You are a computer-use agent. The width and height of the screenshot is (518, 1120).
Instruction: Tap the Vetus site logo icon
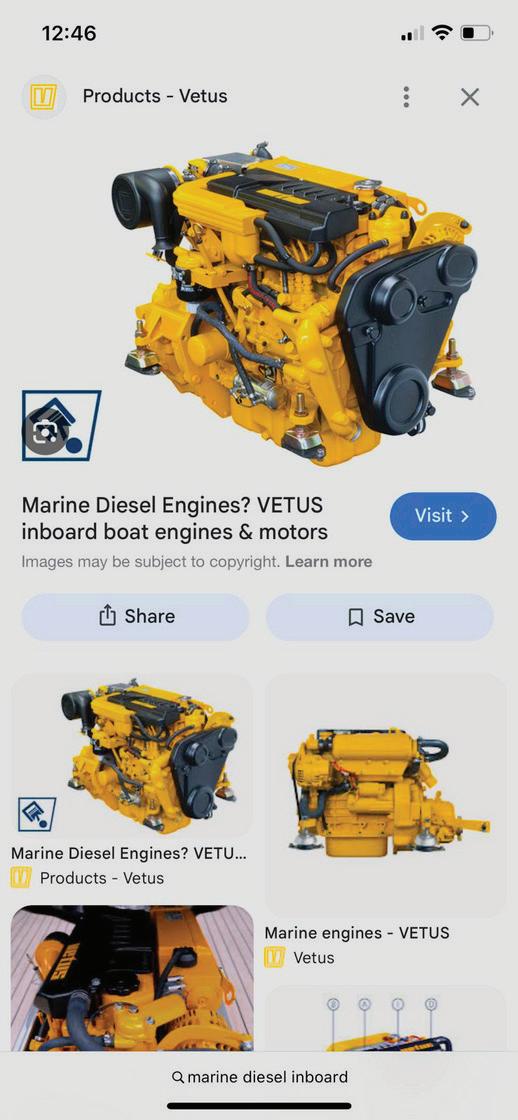44,96
